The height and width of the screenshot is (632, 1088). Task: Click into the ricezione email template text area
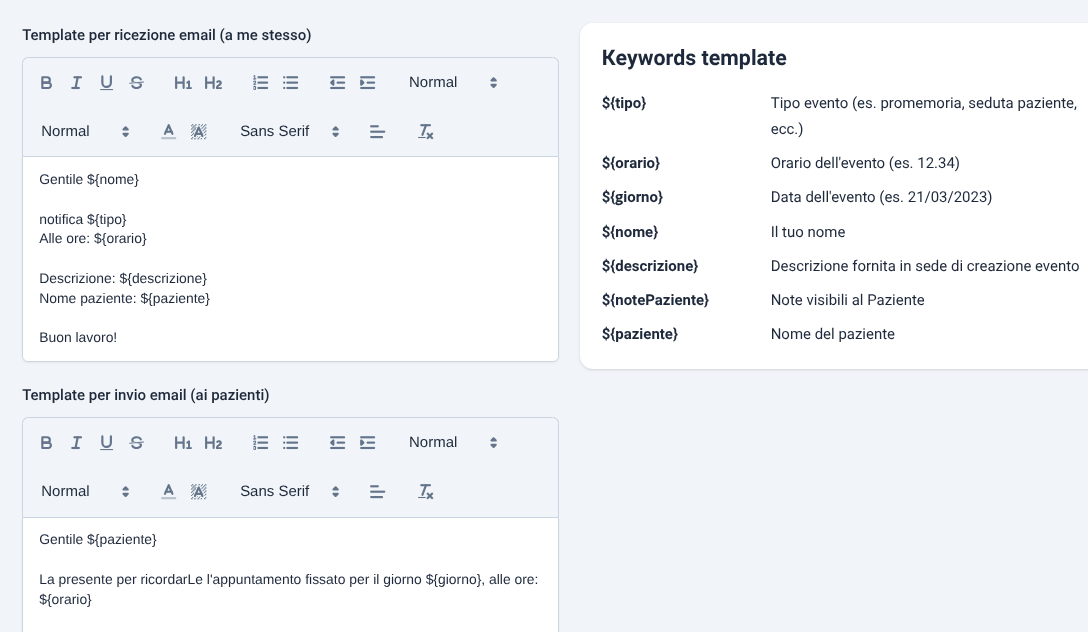290,259
